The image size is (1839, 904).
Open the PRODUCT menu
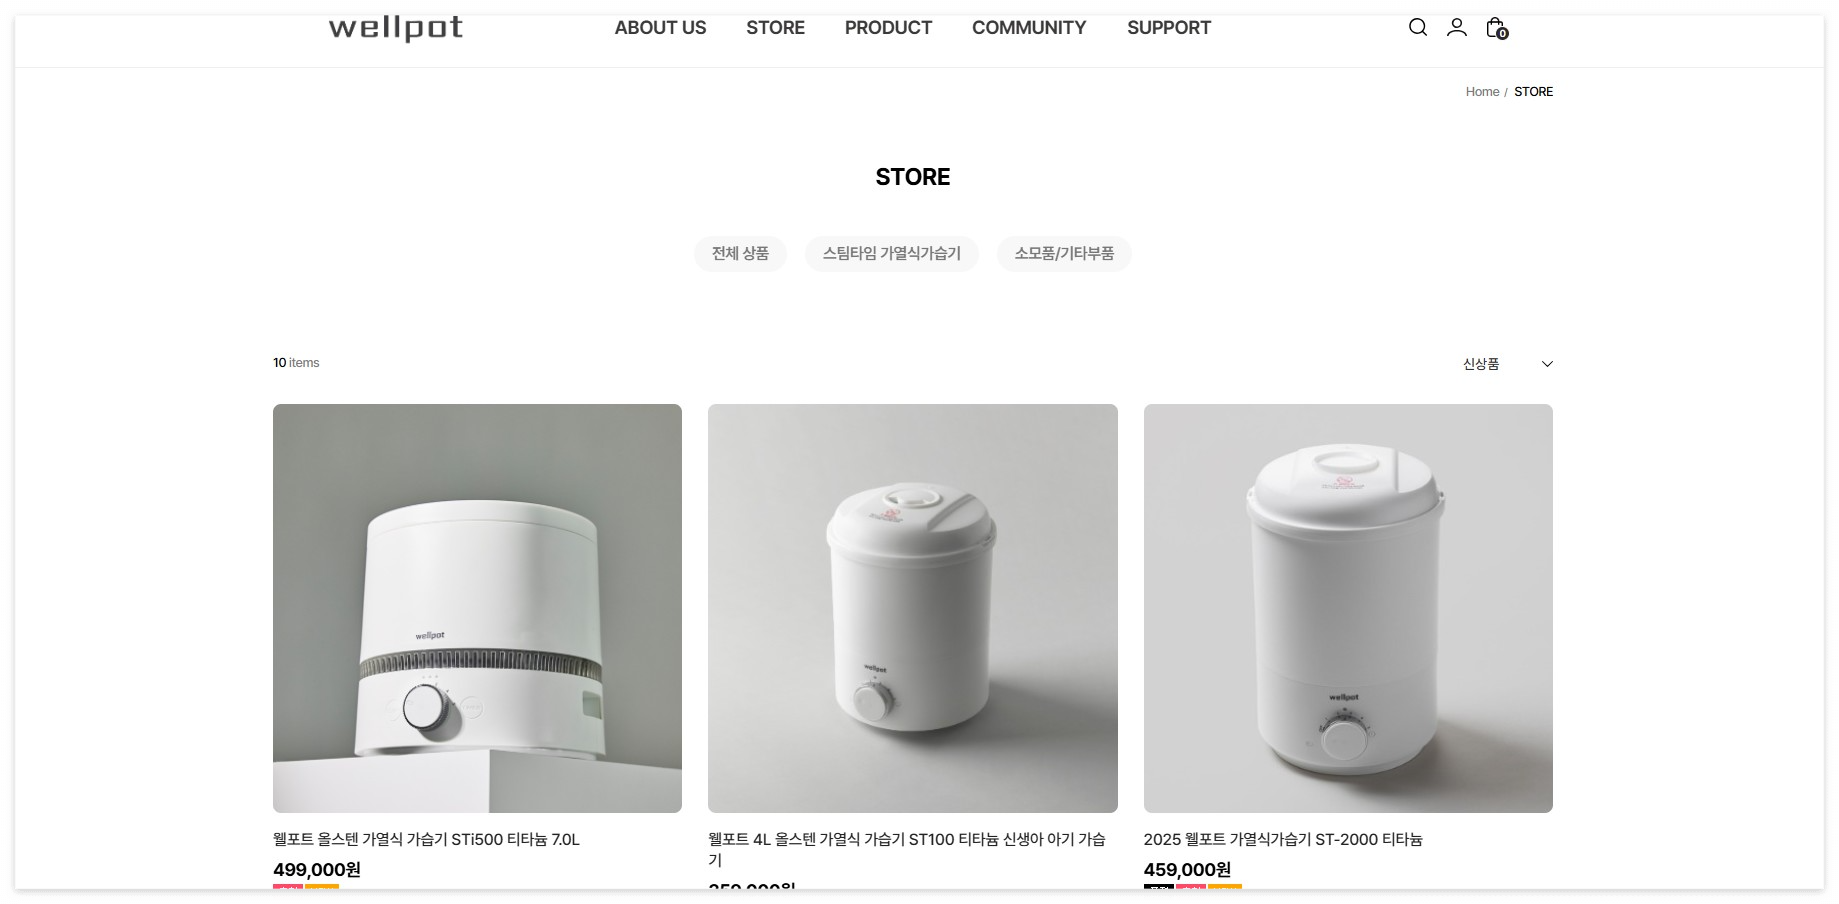pos(888,28)
